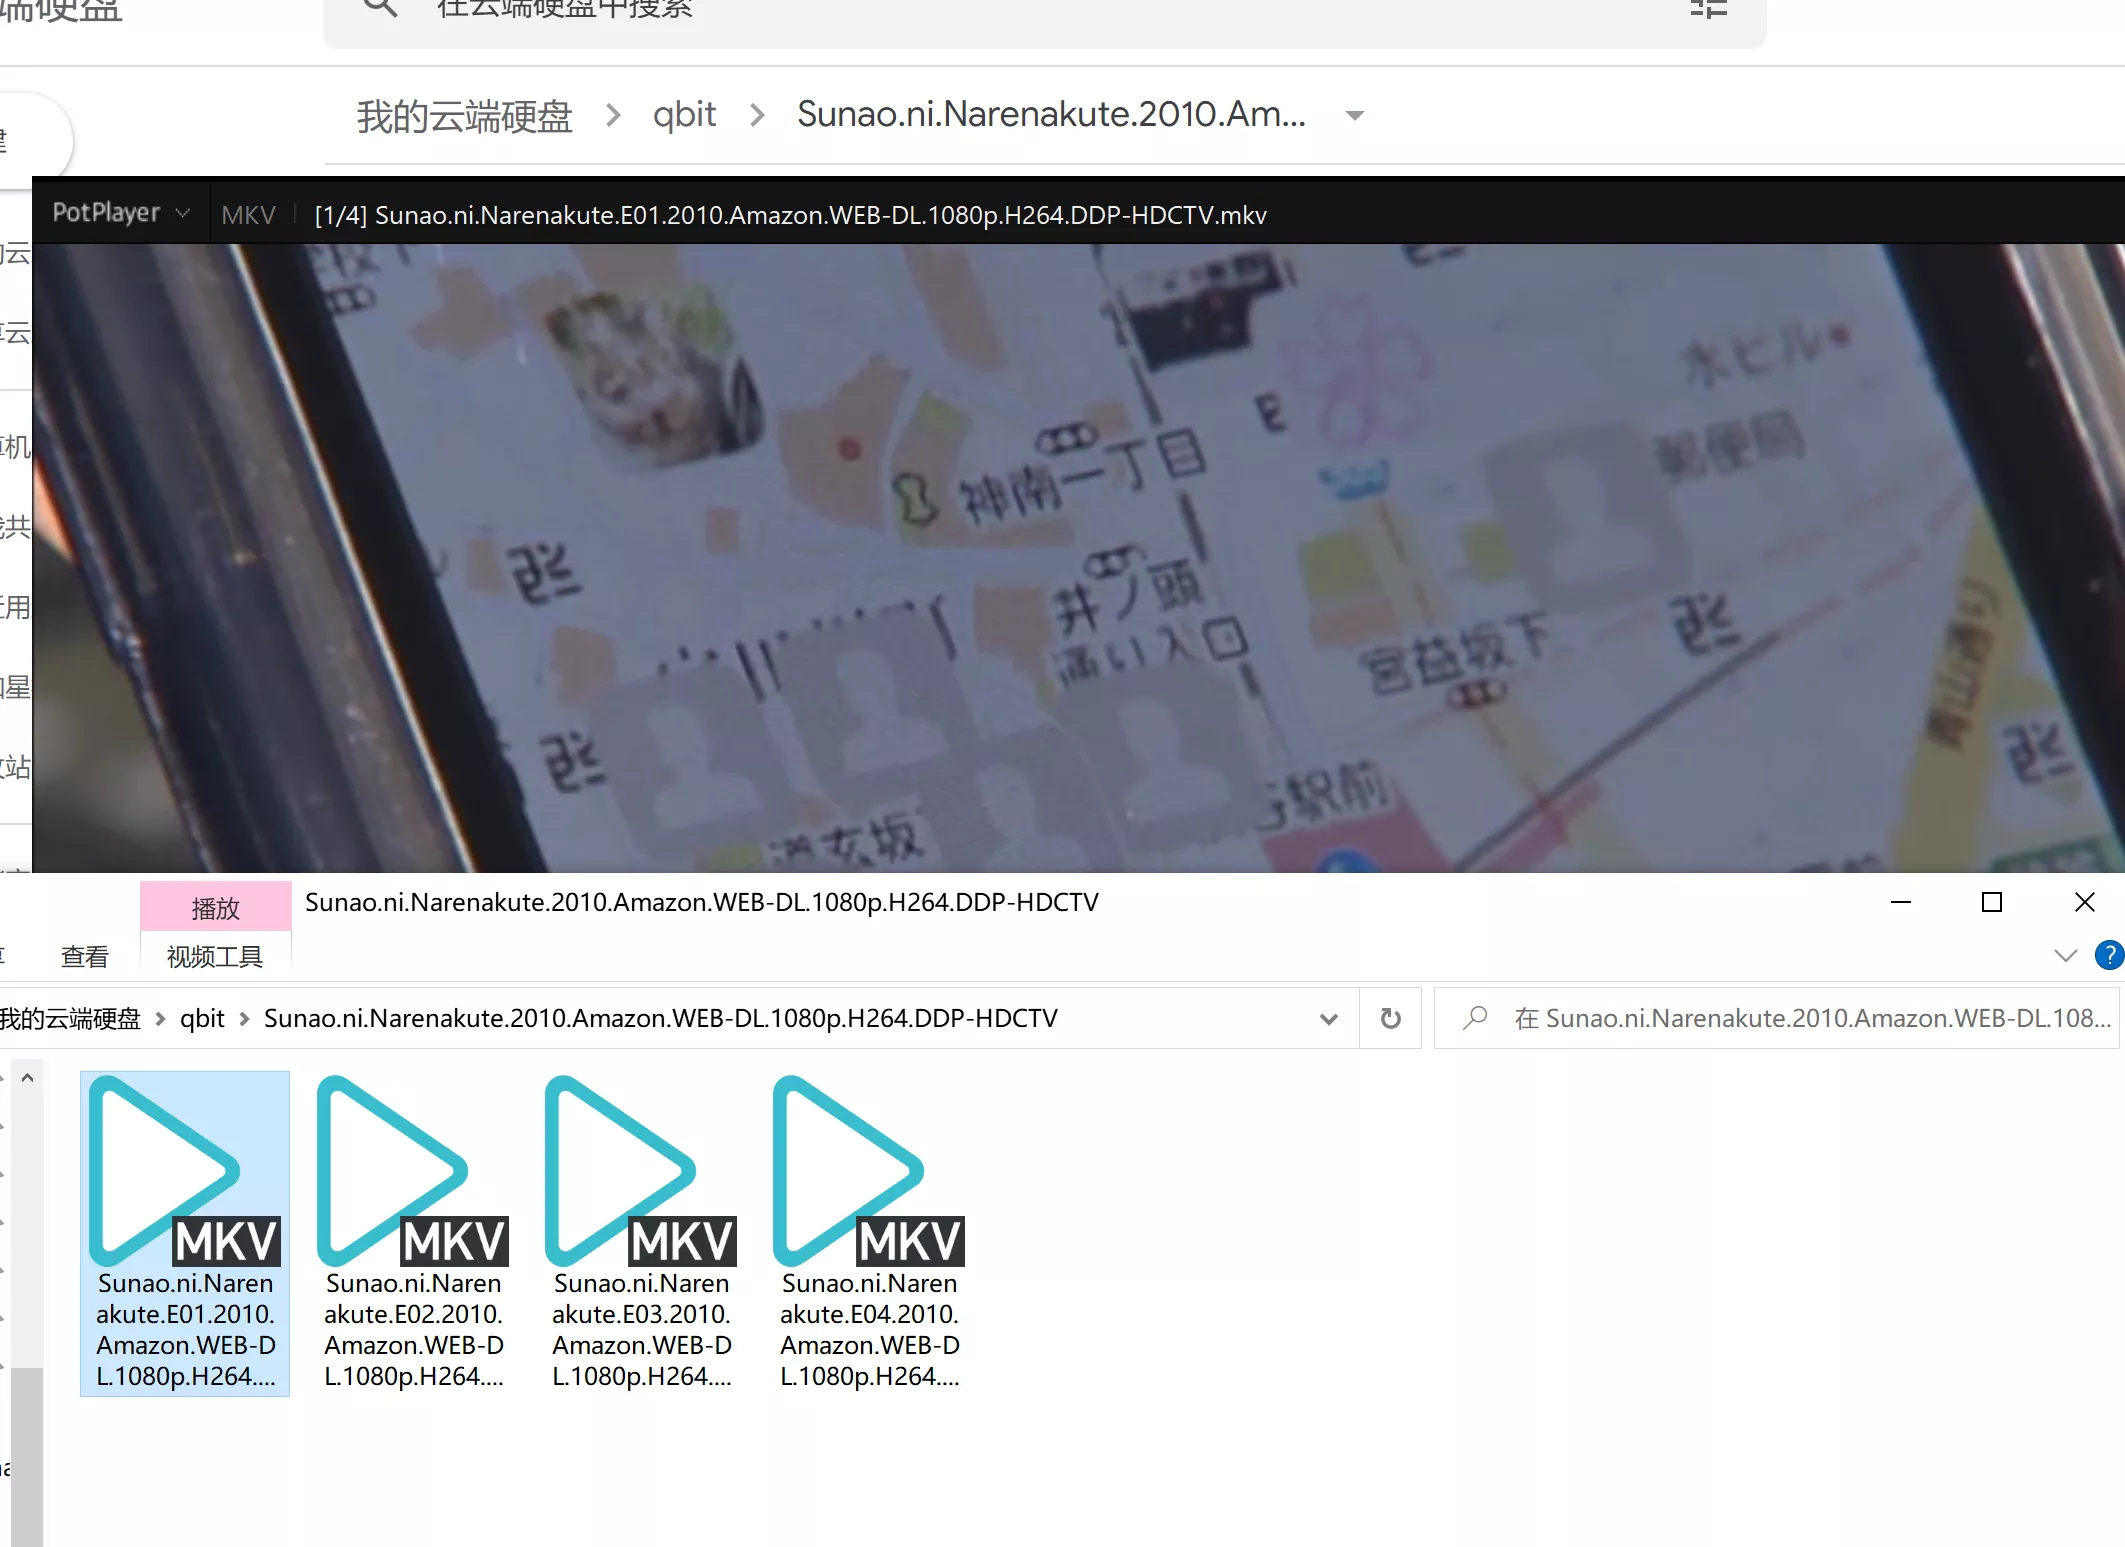The image size is (2125, 1547).
Task: Select the E04 MKV file icon
Action: click(869, 1170)
